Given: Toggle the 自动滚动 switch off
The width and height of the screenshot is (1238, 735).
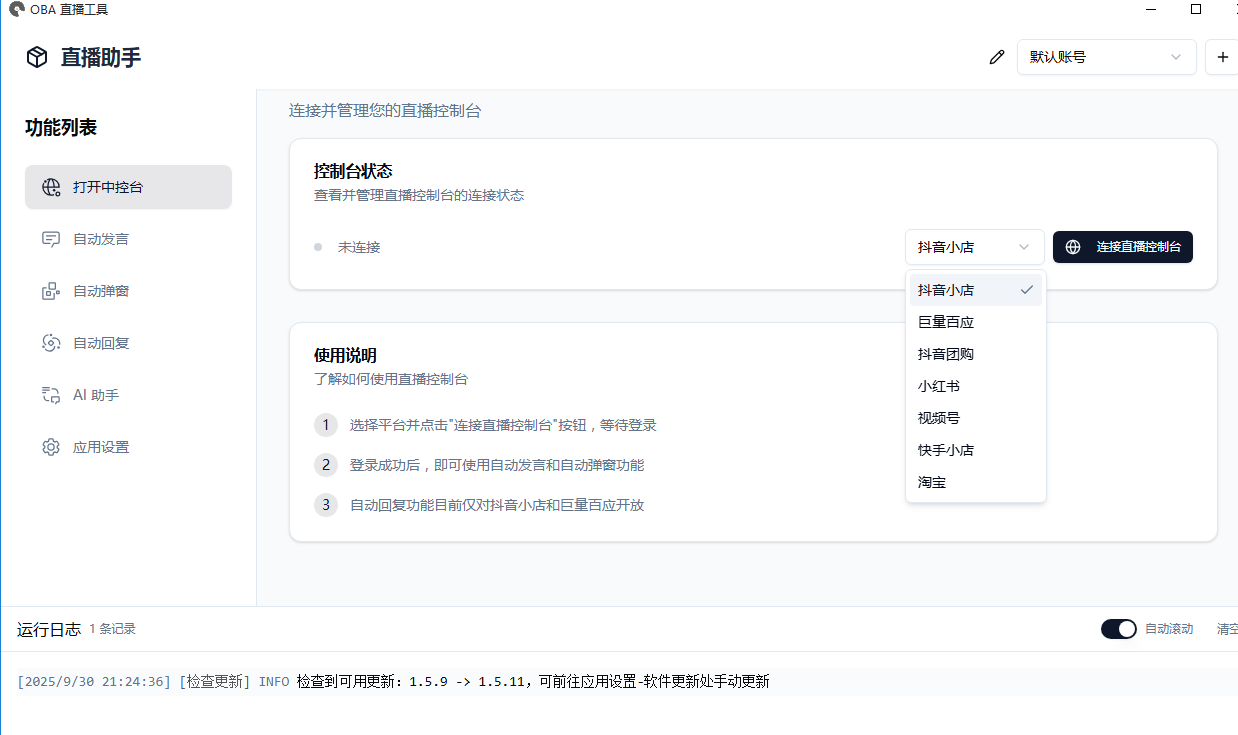Looking at the screenshot, I should pos(1119,629).
